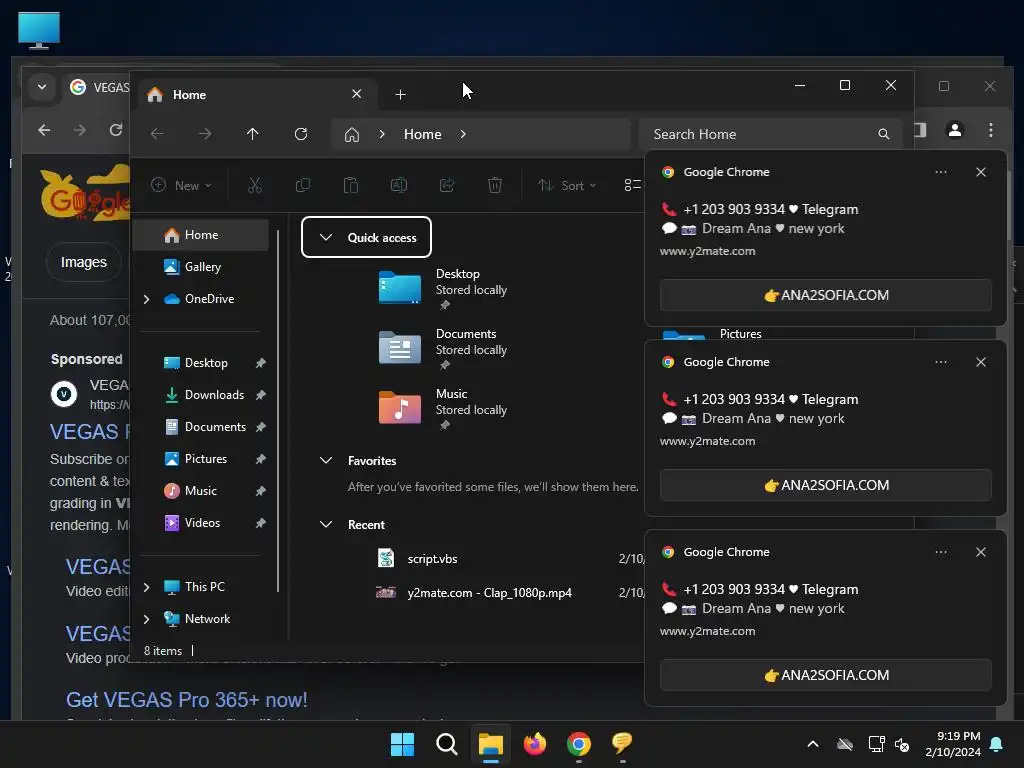Open the Desktop folder in Quick access
Screen dimensions: 1024x768
tap(443, 287)
